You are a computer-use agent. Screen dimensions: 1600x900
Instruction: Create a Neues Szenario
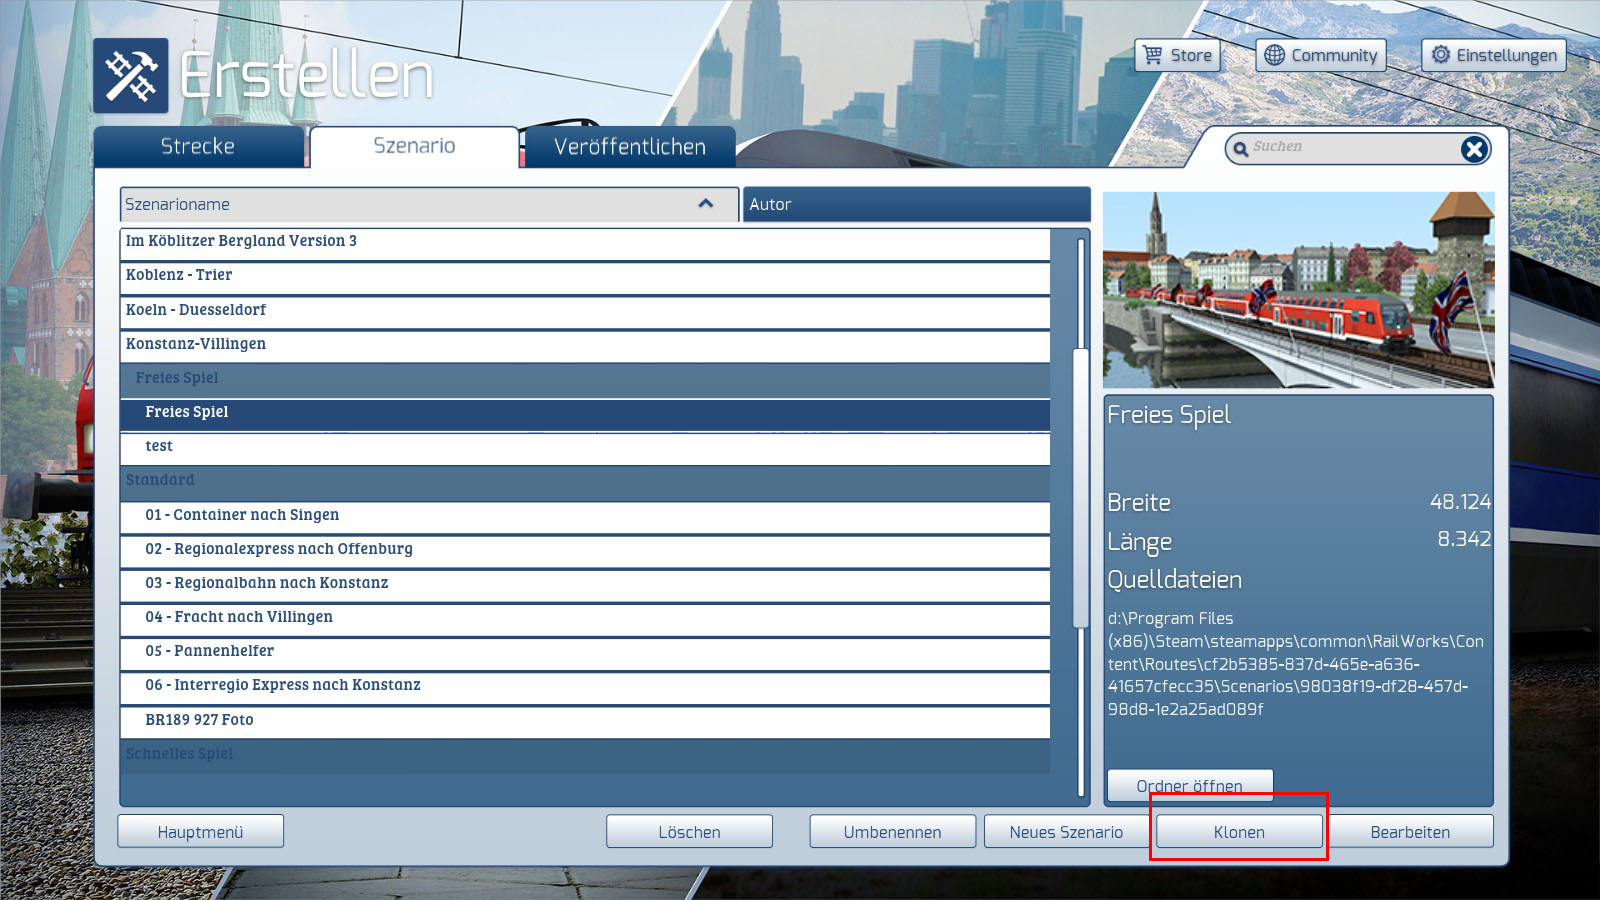tap(1066, 832)
